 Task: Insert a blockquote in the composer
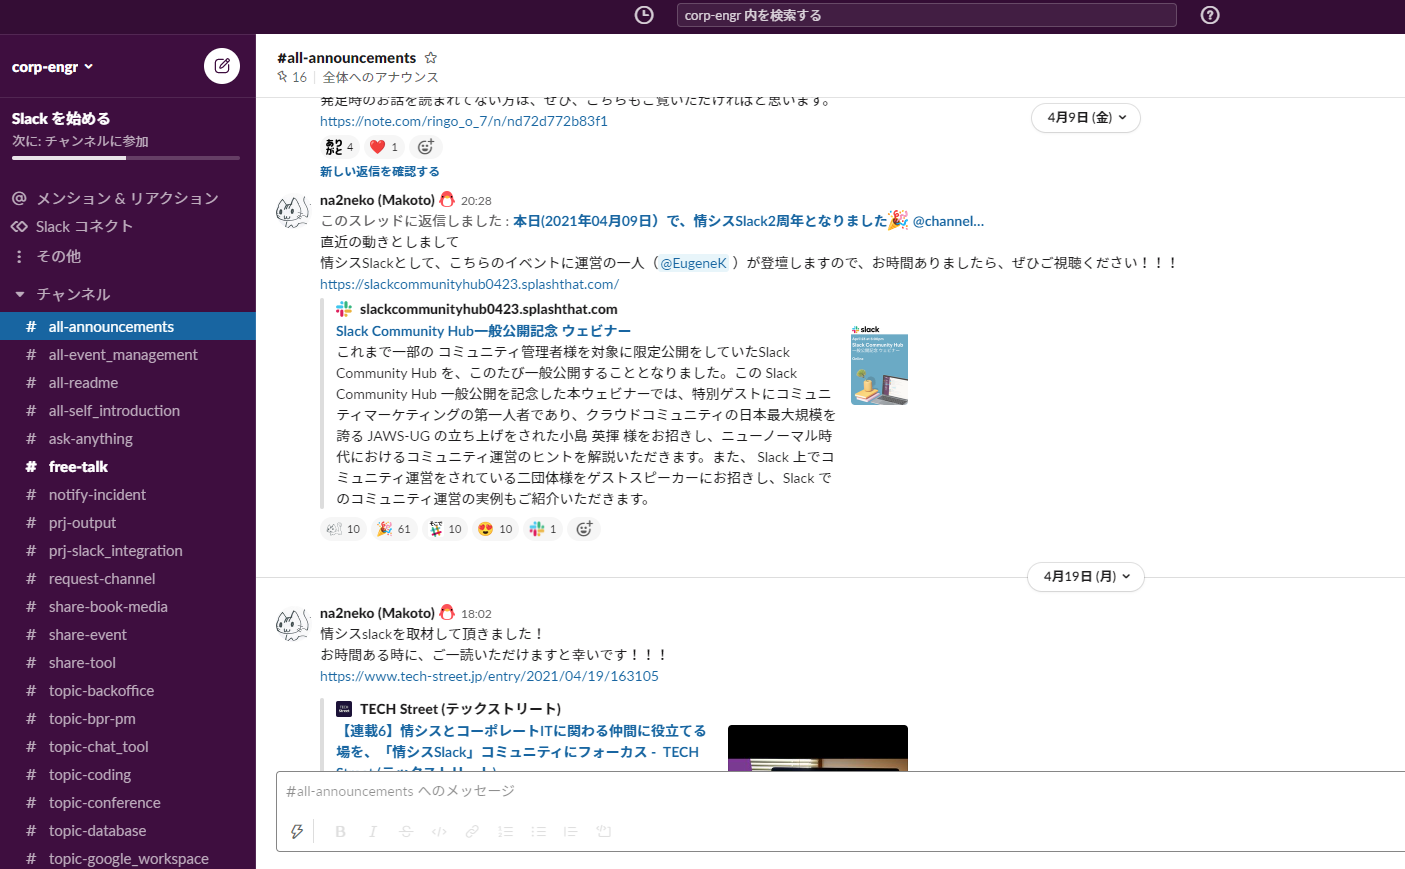(571, 831)
